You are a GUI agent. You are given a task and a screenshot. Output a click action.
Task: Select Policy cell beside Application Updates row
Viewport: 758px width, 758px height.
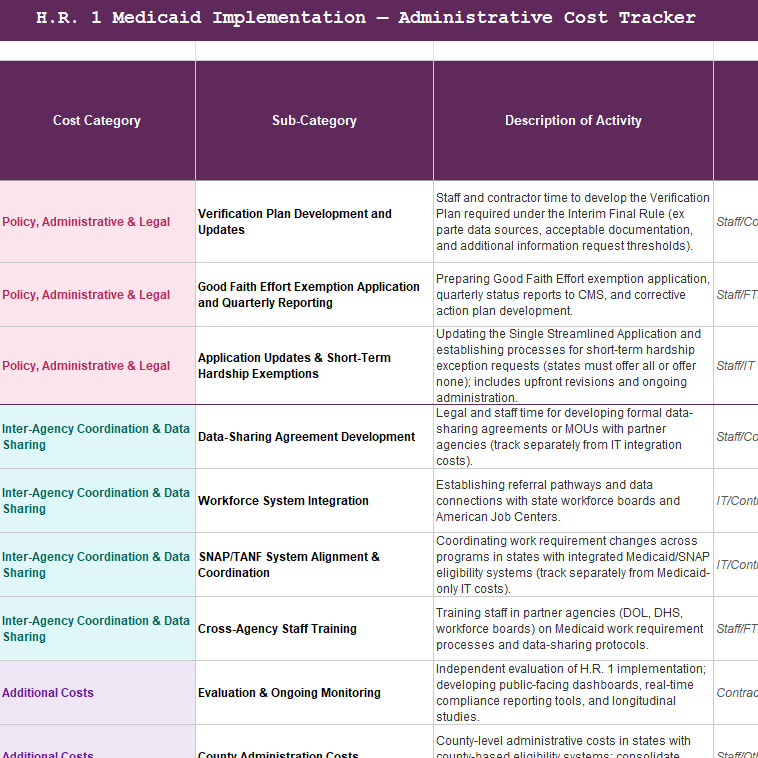(x=97, y=365)
